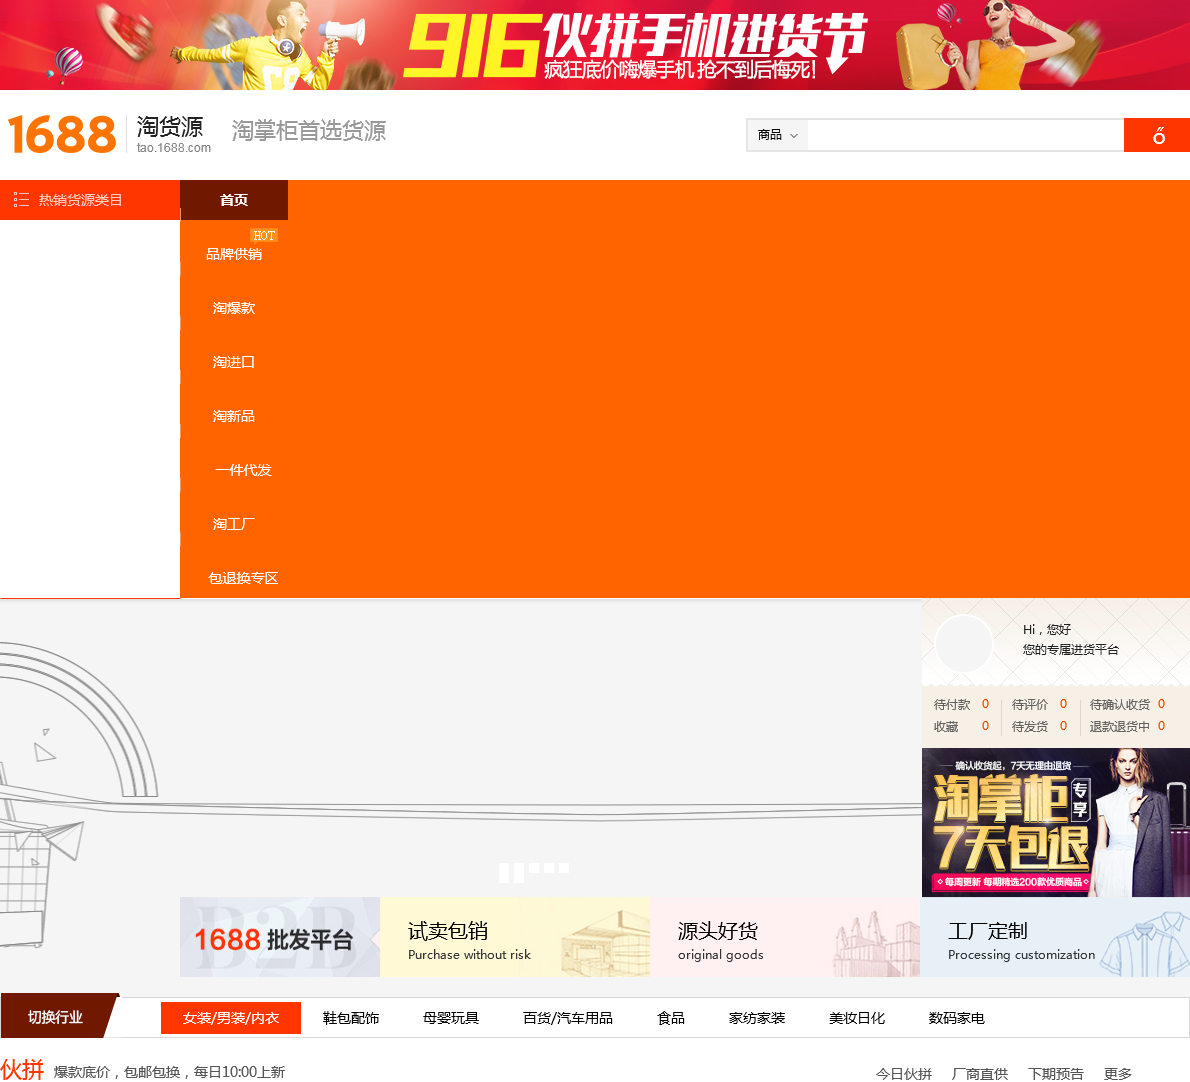This screenshot has width=1190, height=1082.
Task: Click the HOT badge above 品牌供销
Action: point(264,235)
